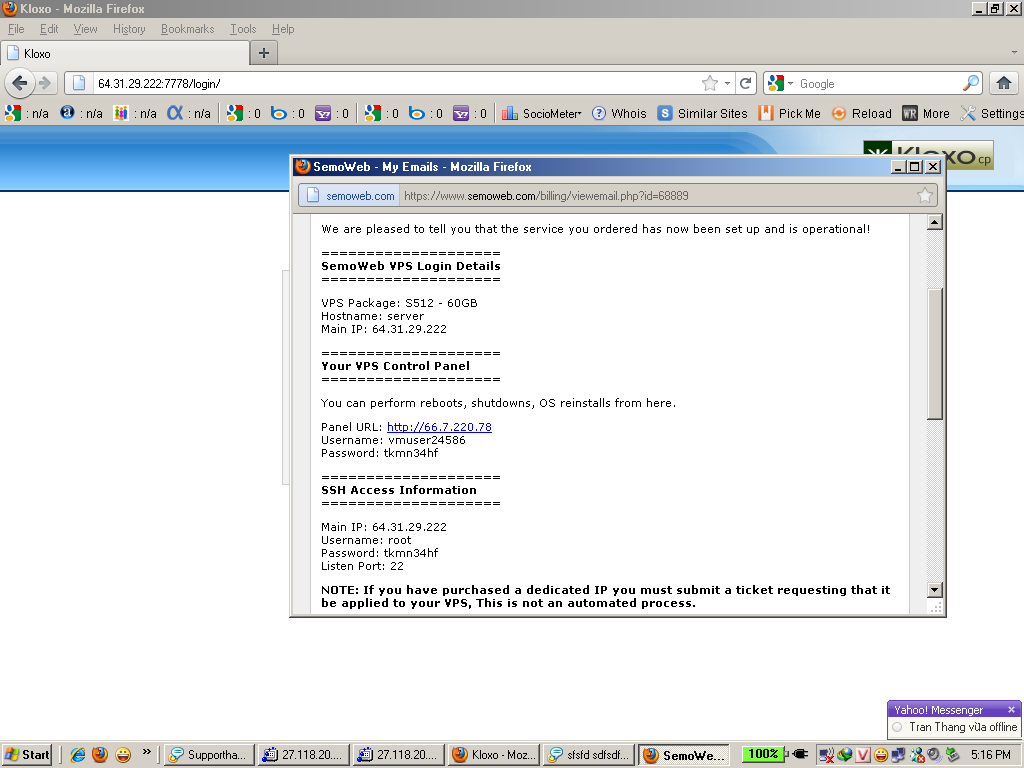
Task: Bookmark the Kloxo page with the star icon
Action: coord(709,83)
